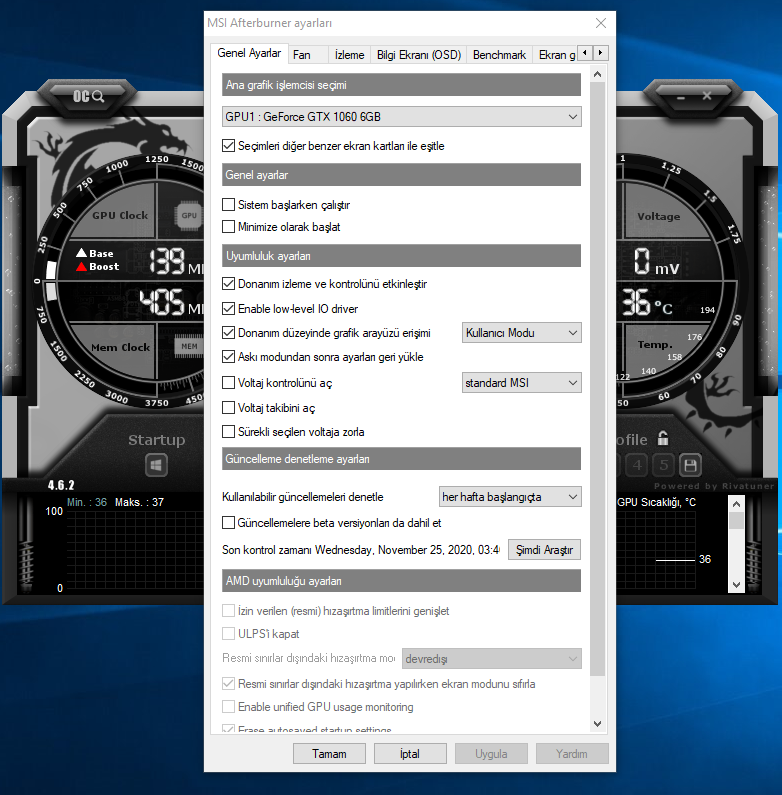782x795 pixels.
Task: Click the Şimdi Araştır button
Action: pos(544,550)
